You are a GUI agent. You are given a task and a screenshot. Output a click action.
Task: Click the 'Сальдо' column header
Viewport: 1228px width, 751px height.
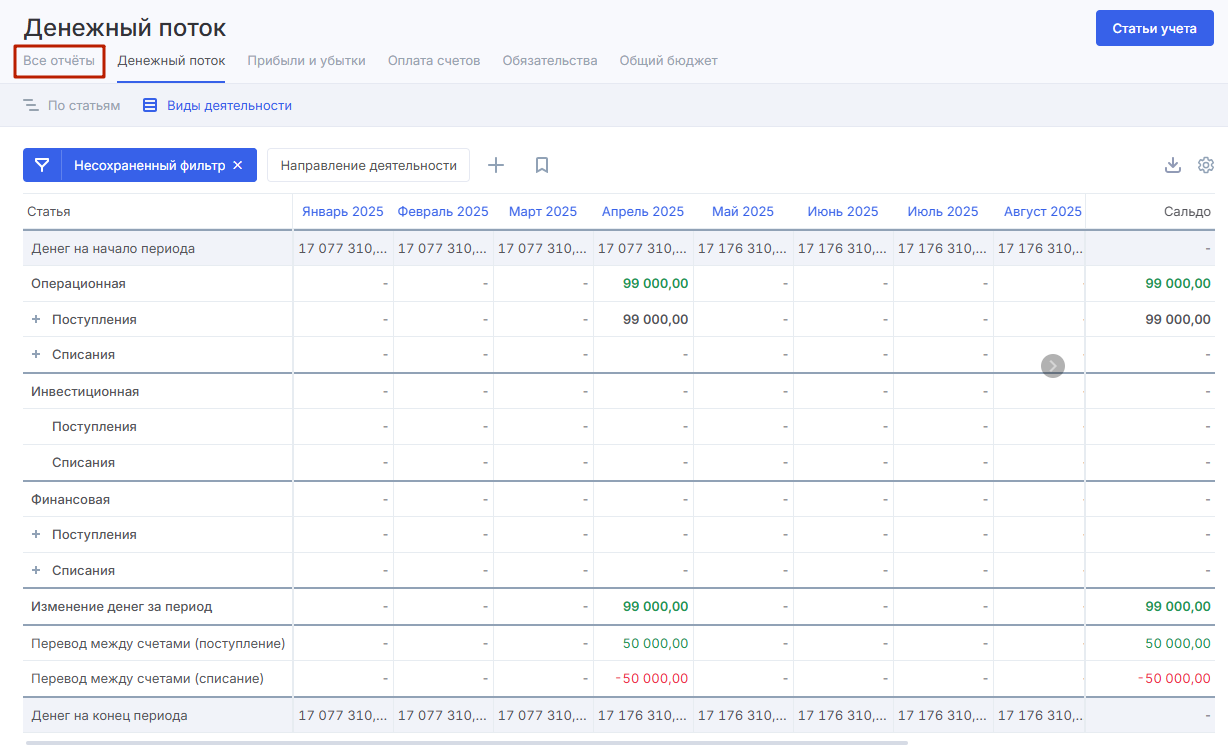[1187, 212]
